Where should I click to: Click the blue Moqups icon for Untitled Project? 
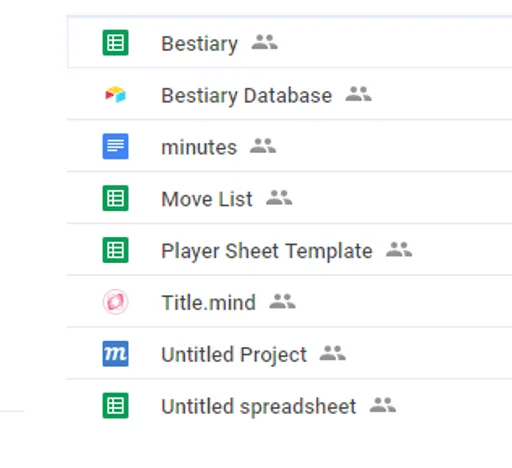coord(115,354)
